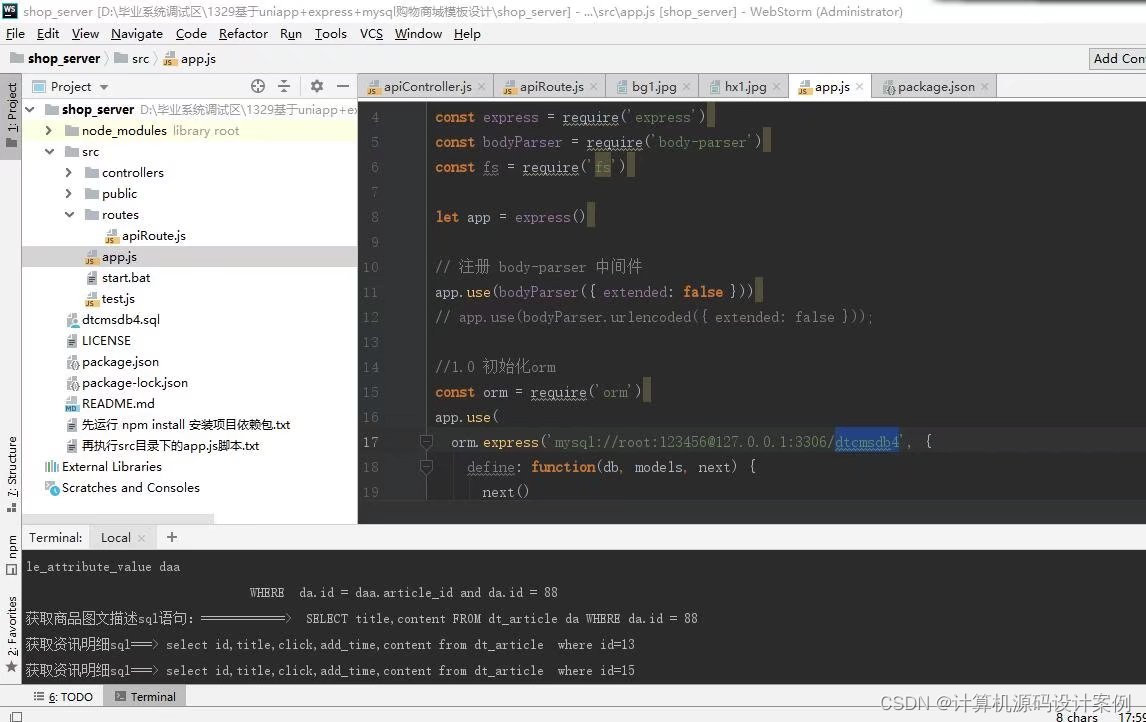Close the apiRoute.js tab
Viewport: 1146px width, 722px height.
click(x=593, y=87)
